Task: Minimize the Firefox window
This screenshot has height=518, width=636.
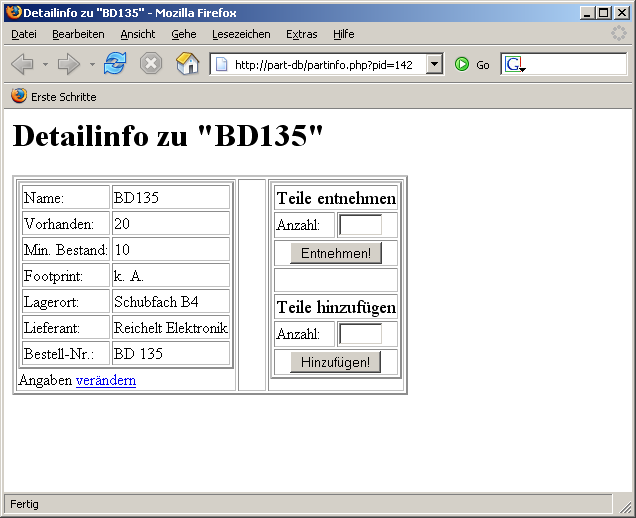Action: click(587, 13)
